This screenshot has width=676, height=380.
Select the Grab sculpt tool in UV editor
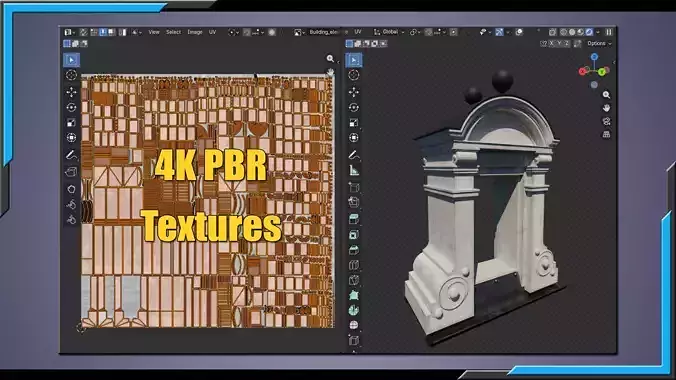click(x=71, y=189)
